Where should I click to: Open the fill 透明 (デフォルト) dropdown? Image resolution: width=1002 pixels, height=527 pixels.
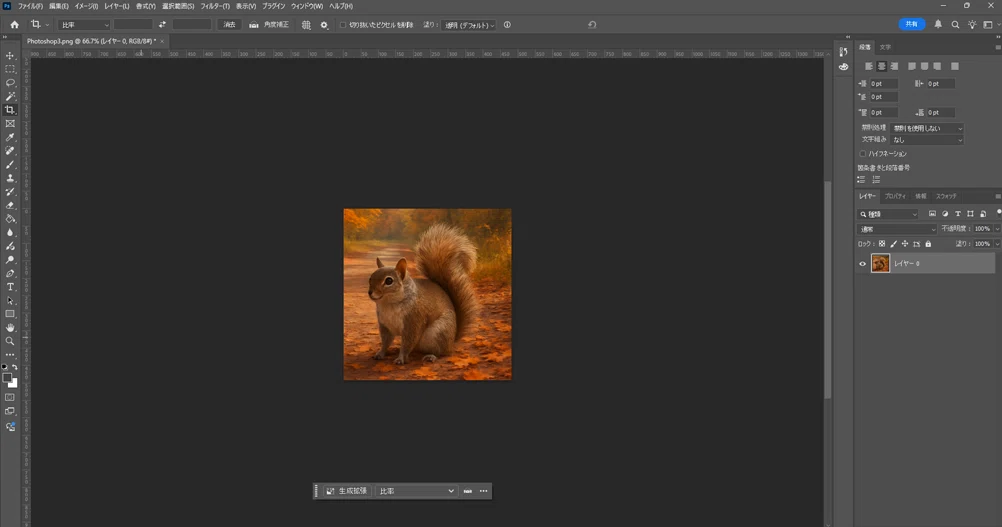(470, 25)
